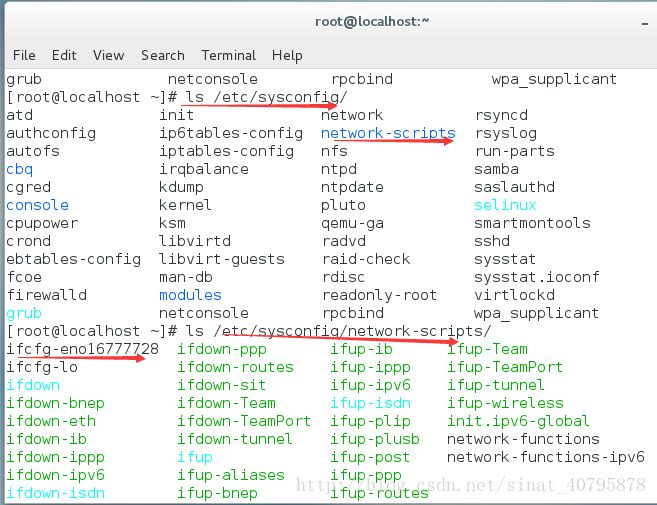Viewport: 657px width, 505px height.
Task: Open the Terminal menu
Action: tap(228, 55)
